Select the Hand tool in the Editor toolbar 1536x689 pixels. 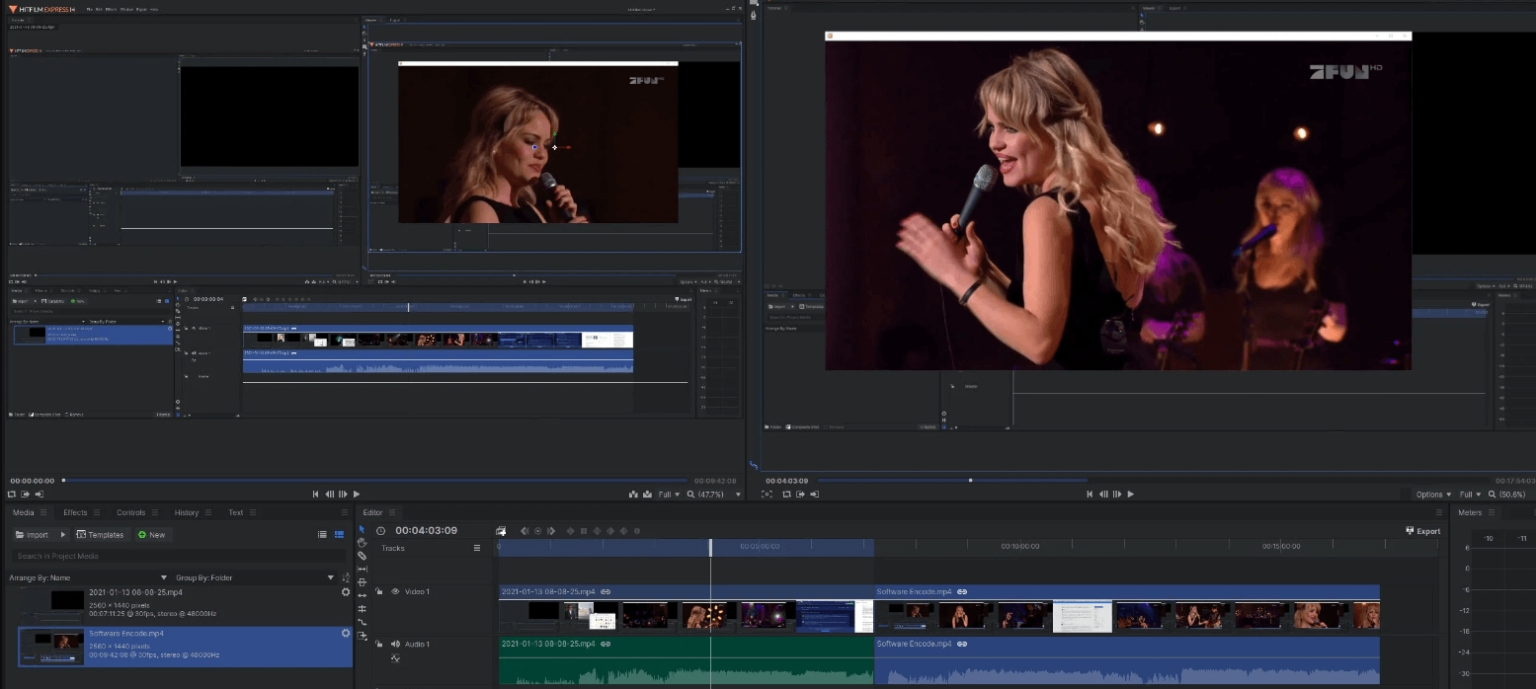(362, 543)
